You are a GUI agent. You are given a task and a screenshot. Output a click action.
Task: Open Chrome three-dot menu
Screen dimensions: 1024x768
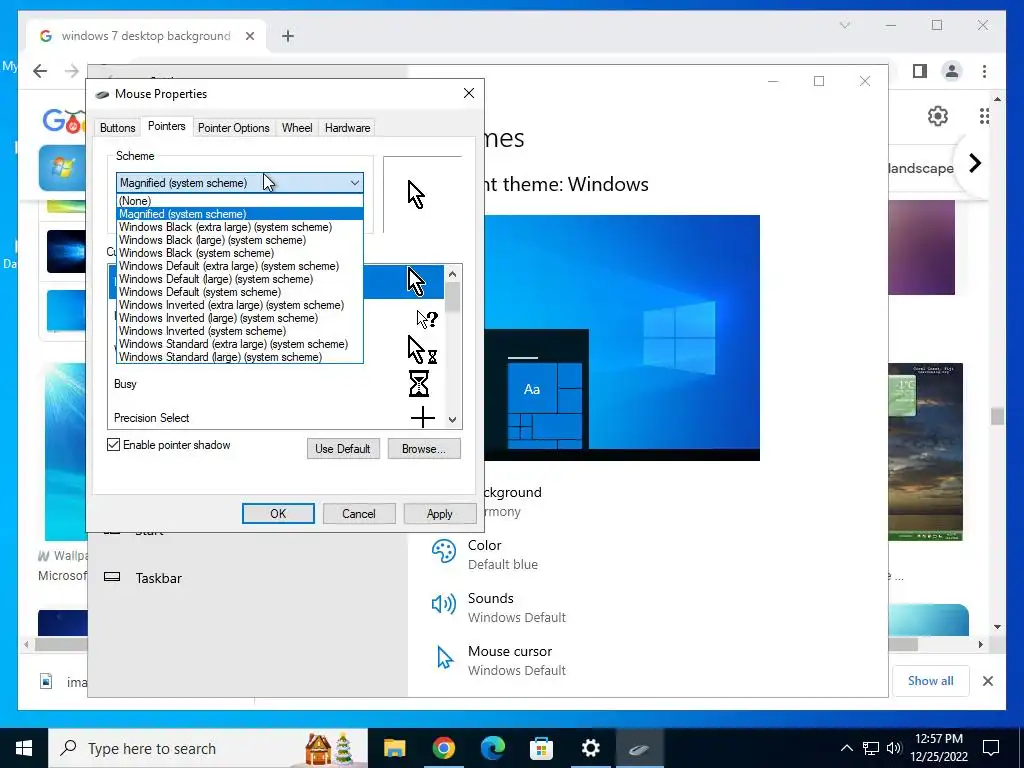[x=984, y=71]
